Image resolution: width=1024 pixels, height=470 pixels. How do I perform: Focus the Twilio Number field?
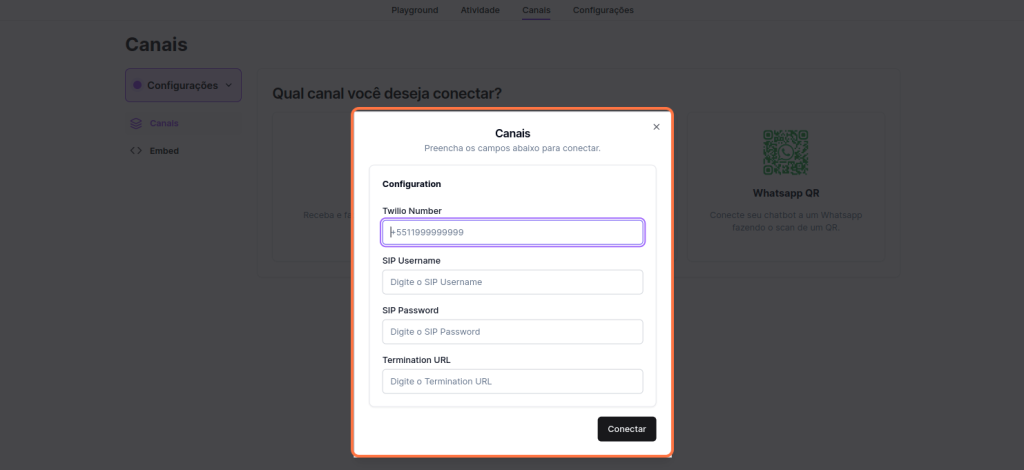coord(512,232)
